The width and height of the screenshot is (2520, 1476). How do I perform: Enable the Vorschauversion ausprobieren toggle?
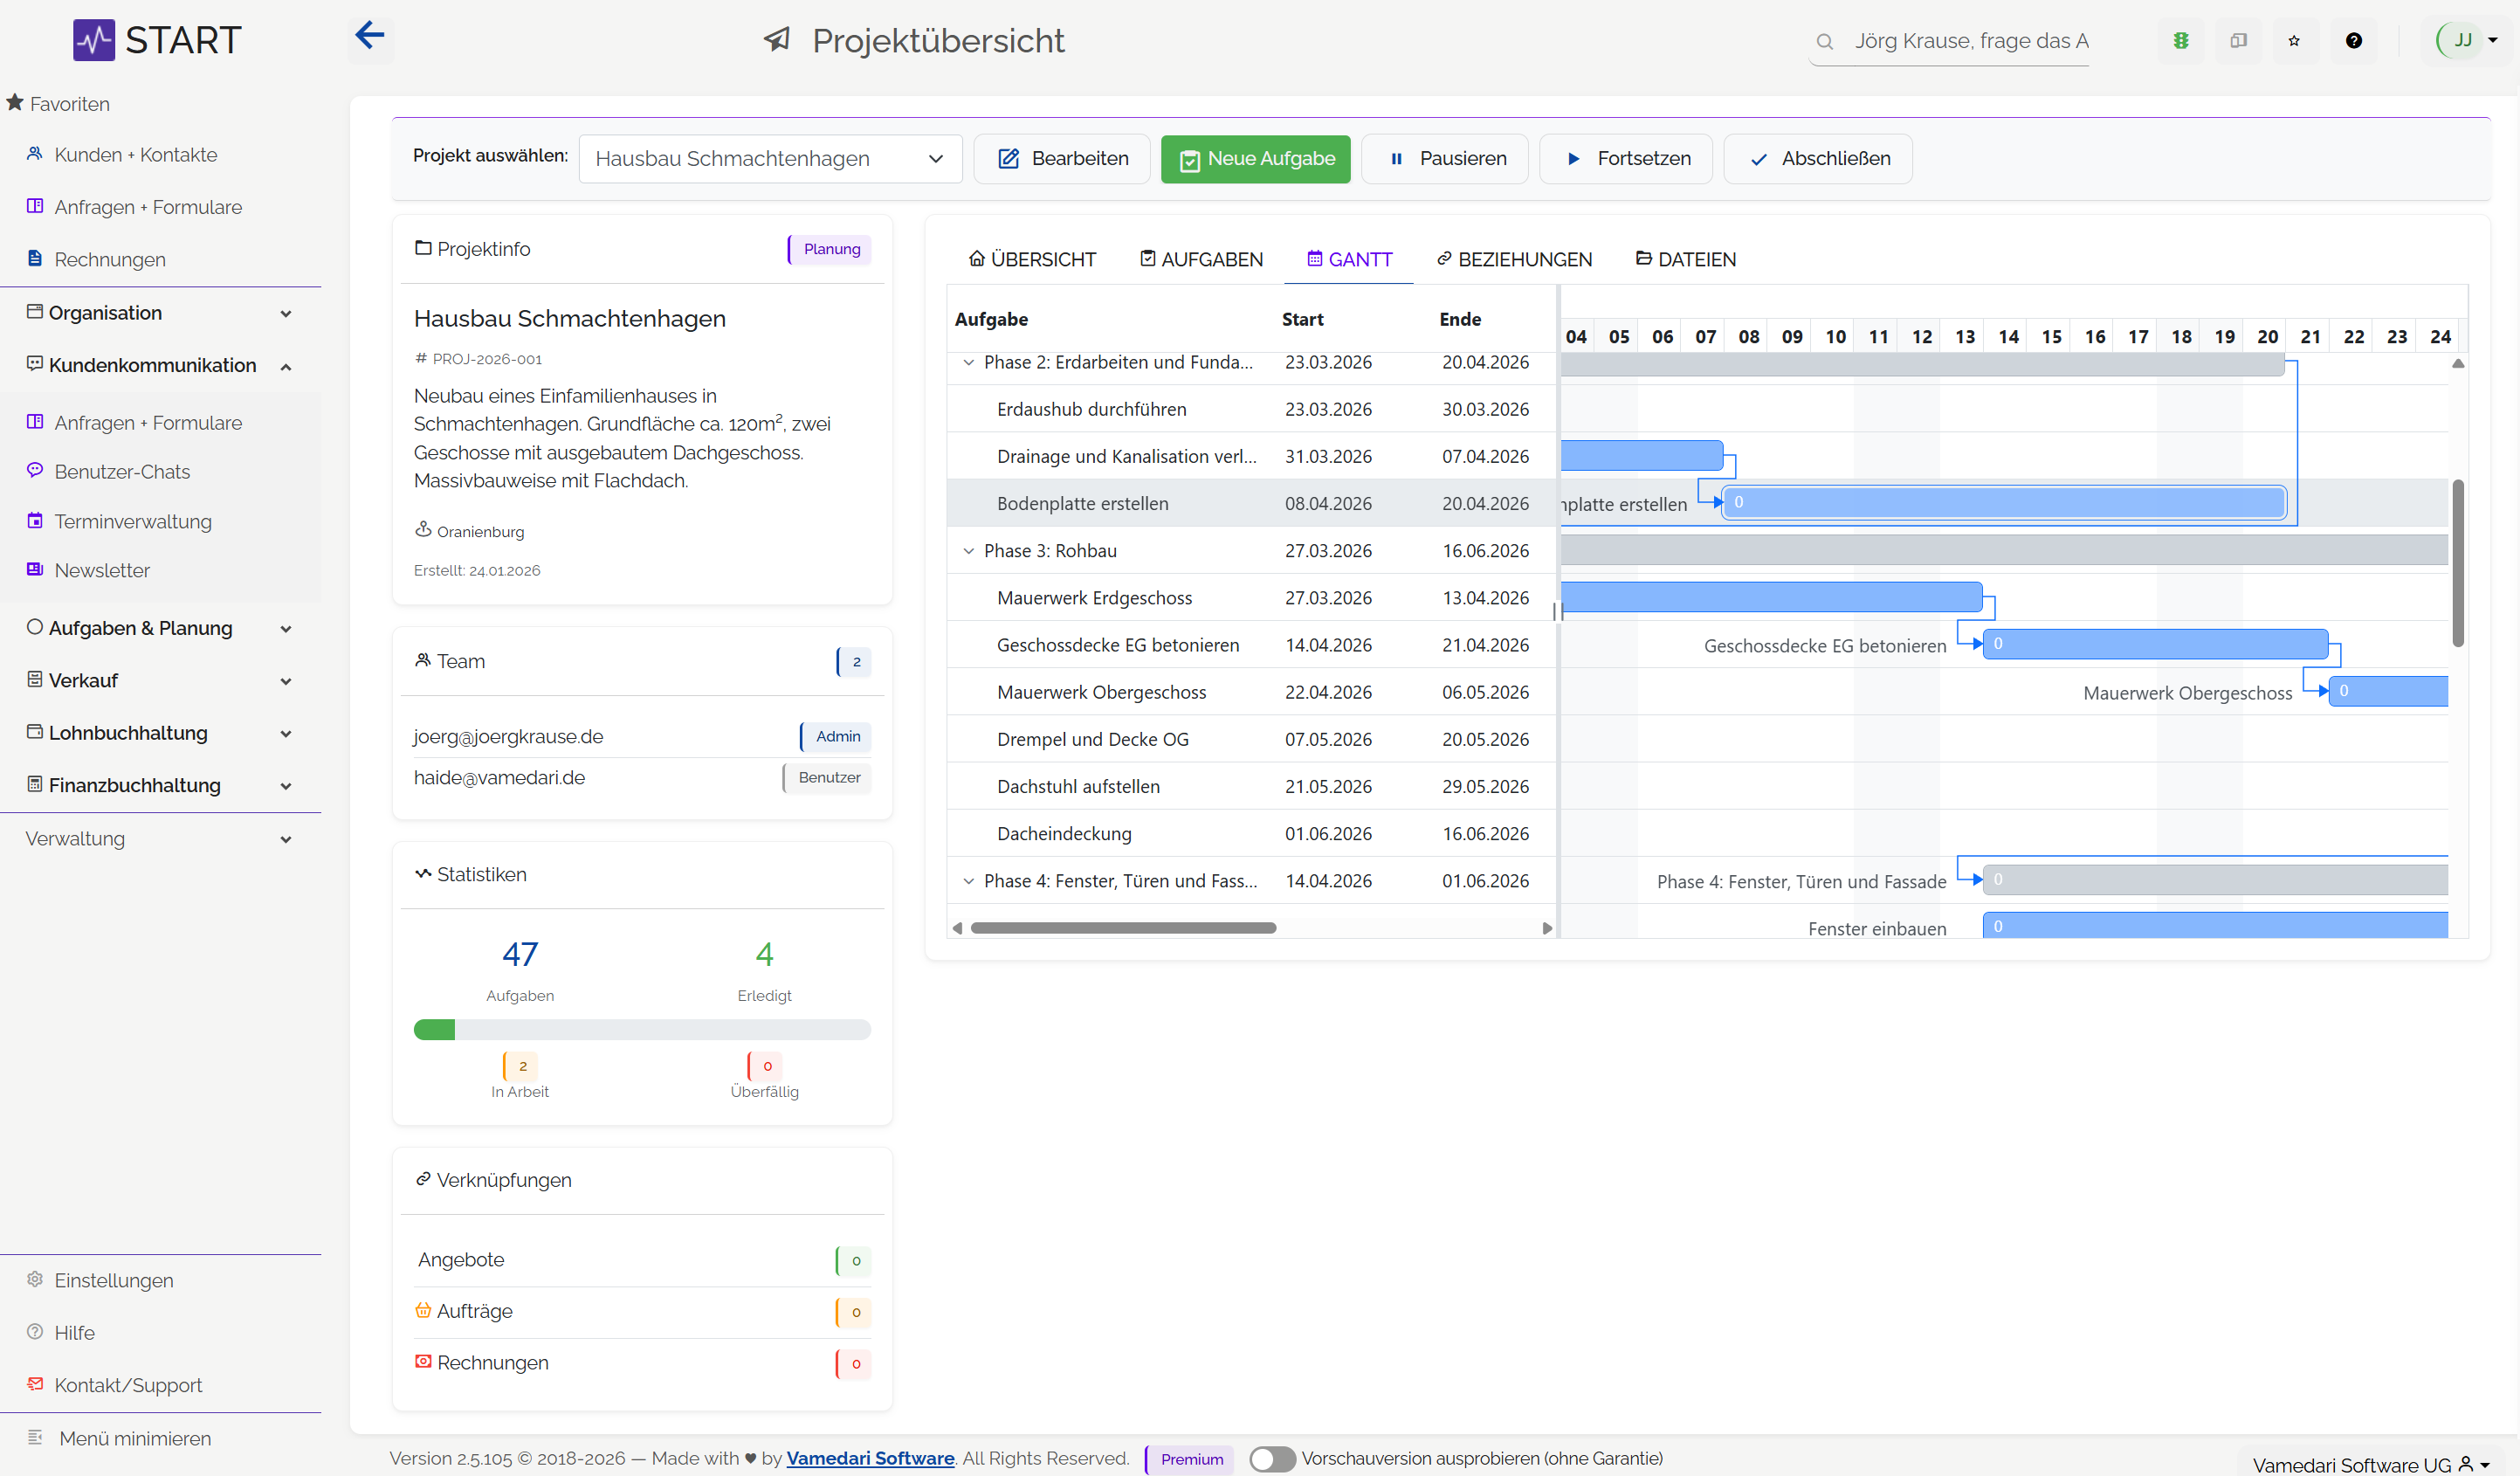1272,1459
